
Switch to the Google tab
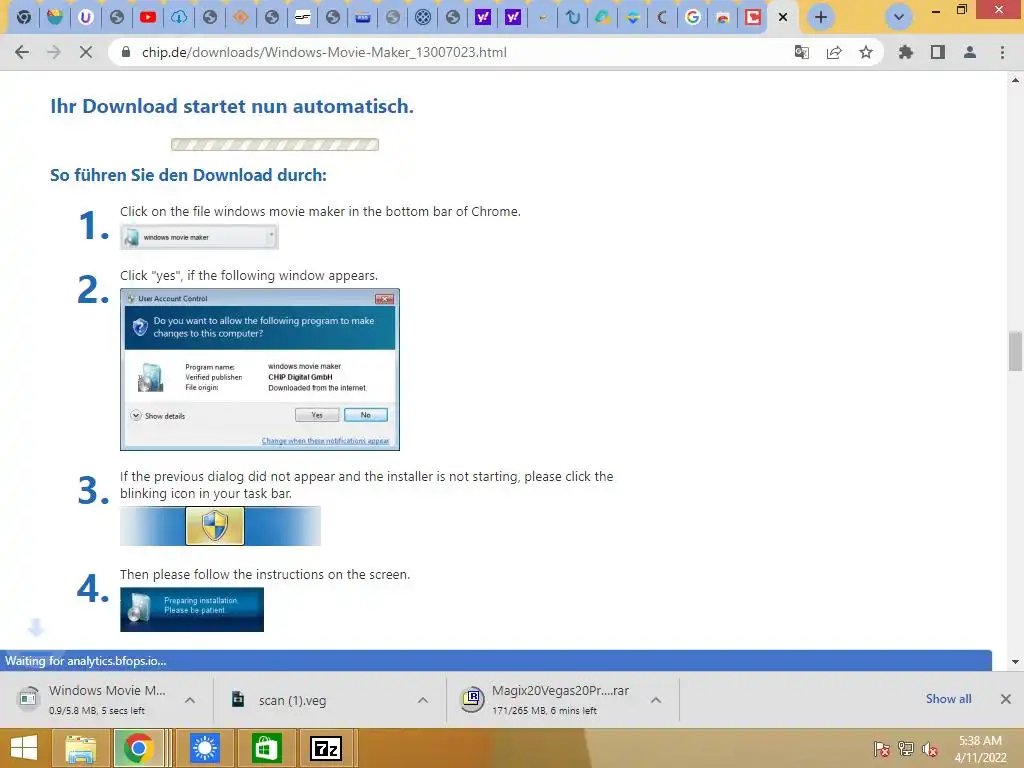[693, 17]
